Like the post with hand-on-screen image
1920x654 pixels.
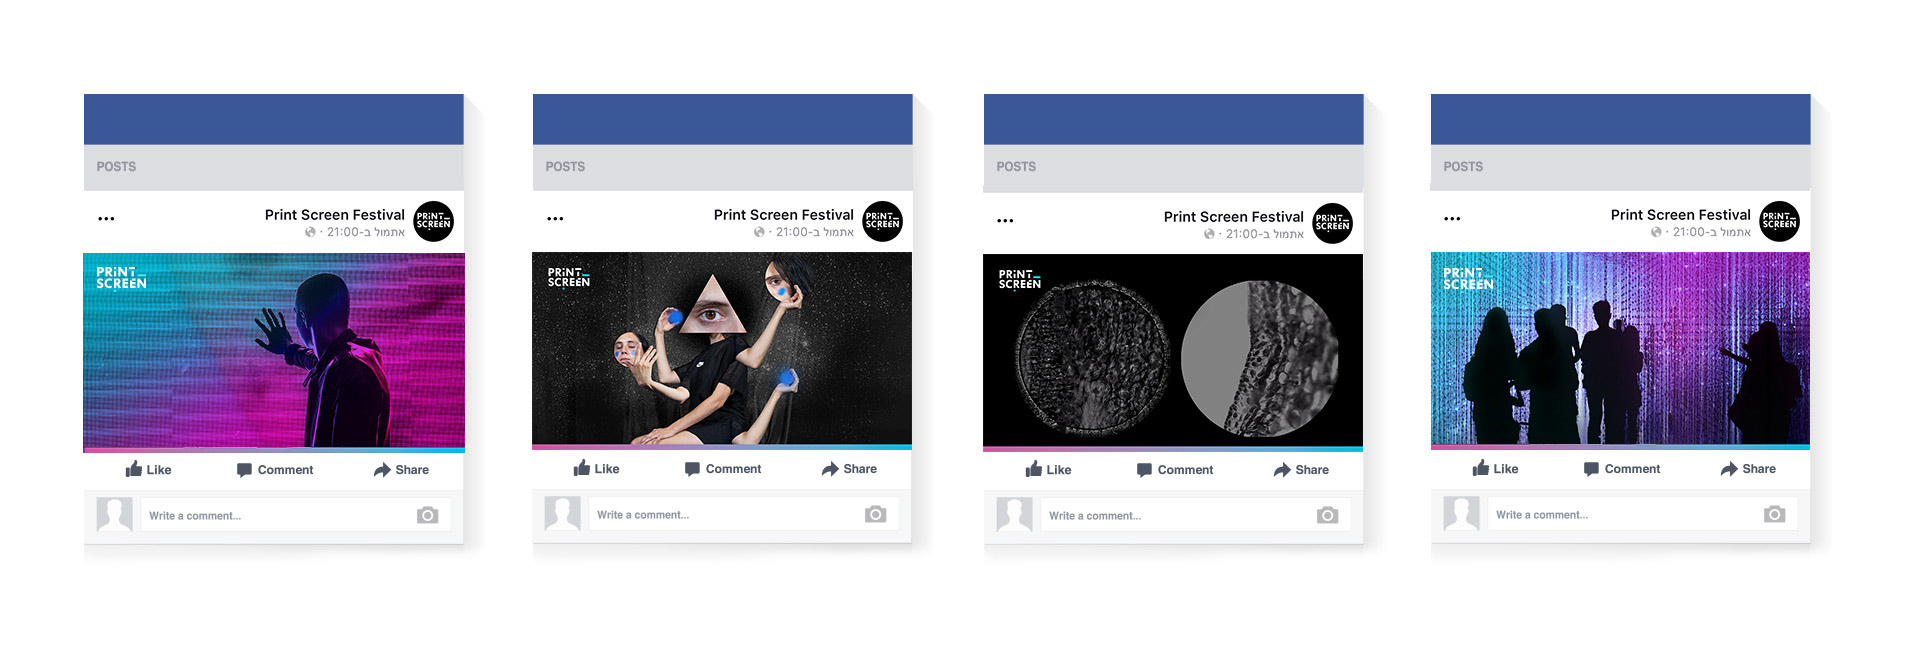(x=148, y=470)
